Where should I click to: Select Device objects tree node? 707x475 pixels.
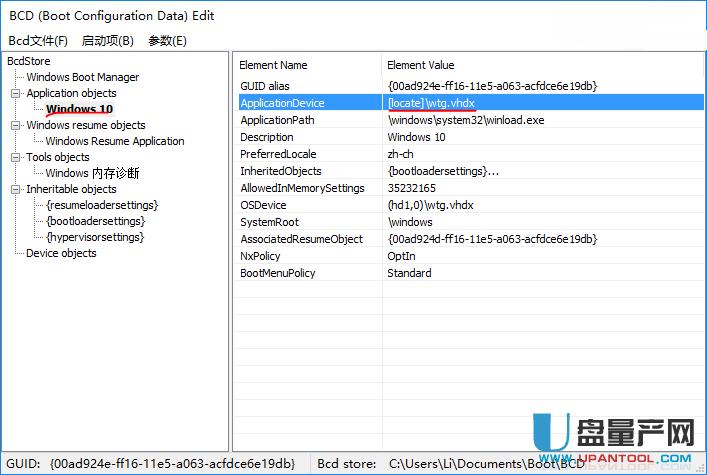click(x=61, y=253)
